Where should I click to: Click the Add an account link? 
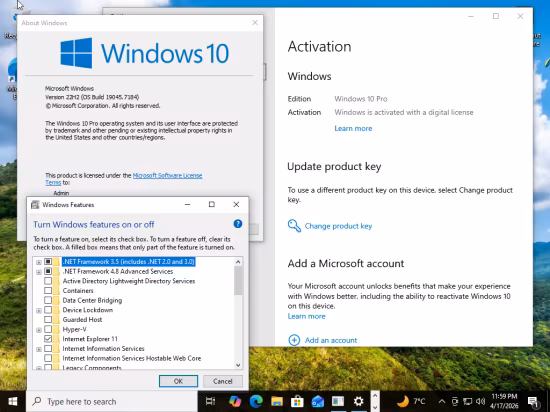pyautogui.click(x=331, y=340)
